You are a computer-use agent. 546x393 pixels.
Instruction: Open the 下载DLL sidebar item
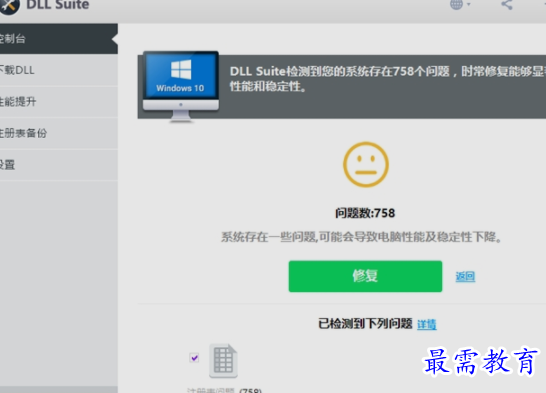59,70
